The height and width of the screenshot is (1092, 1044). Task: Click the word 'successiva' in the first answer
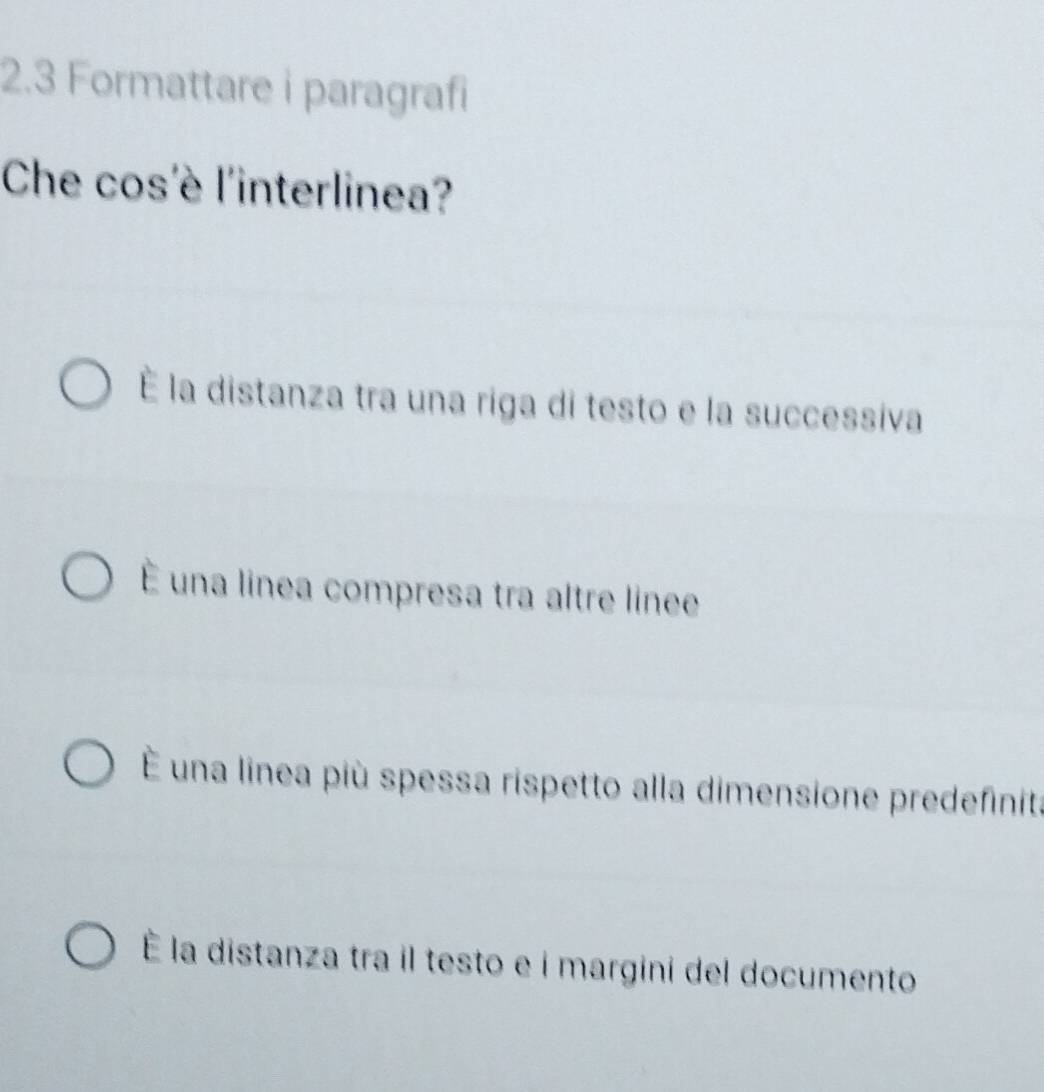tap(834, 416)
